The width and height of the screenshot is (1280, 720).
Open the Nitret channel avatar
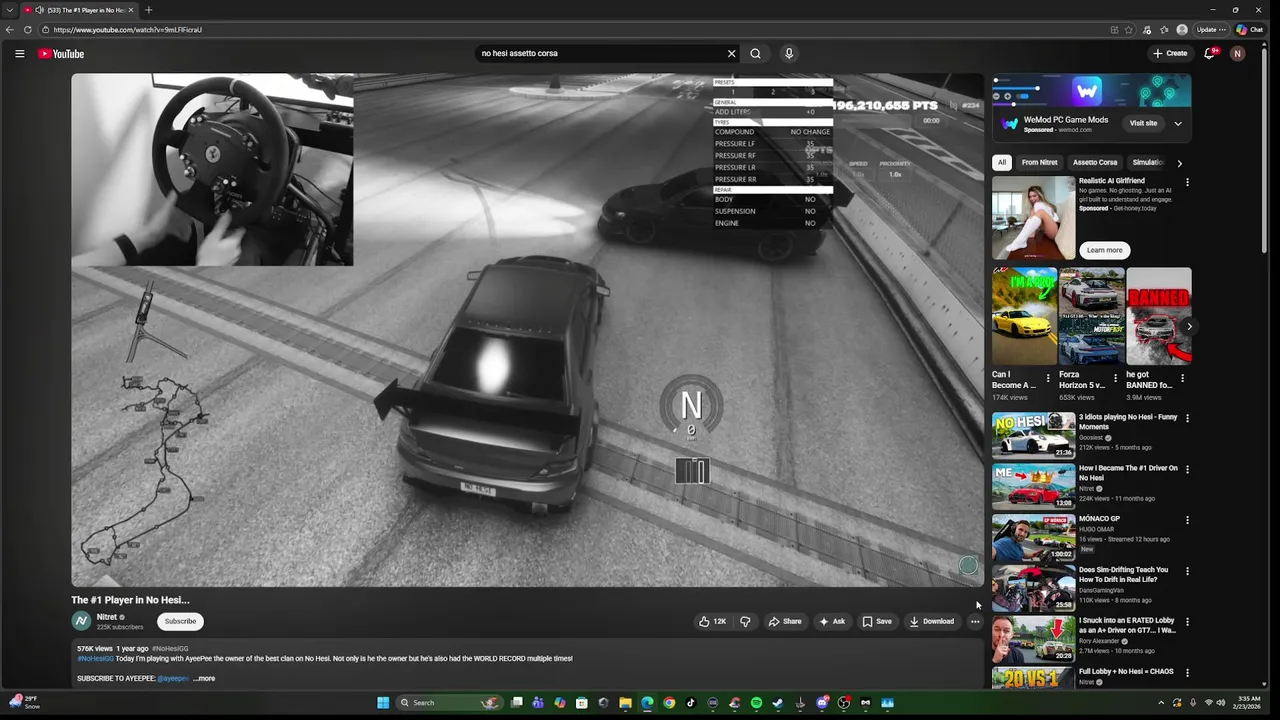click(81, 621)
